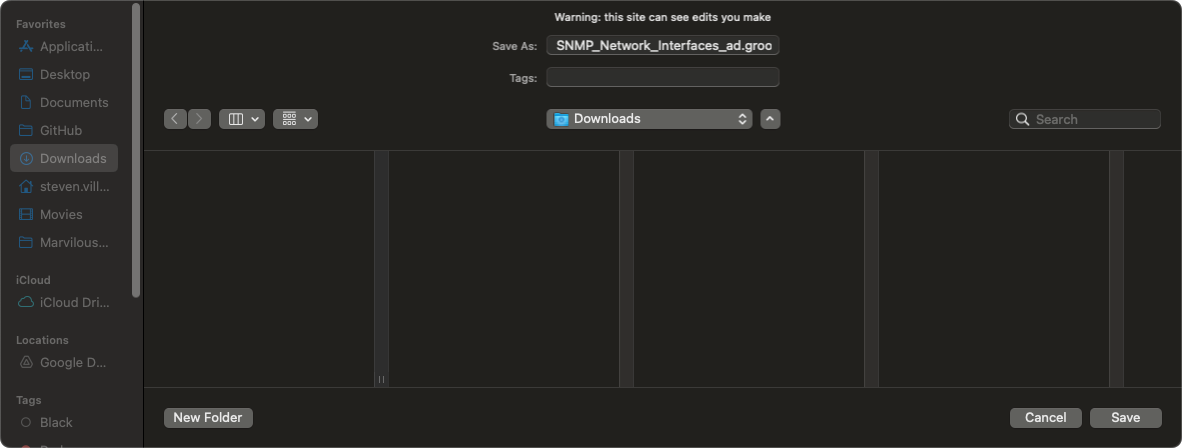Go forward with the right chevron button
The height and width of the screenshot is (448, 1182).
pyautogui.click(x=199, y=119)
